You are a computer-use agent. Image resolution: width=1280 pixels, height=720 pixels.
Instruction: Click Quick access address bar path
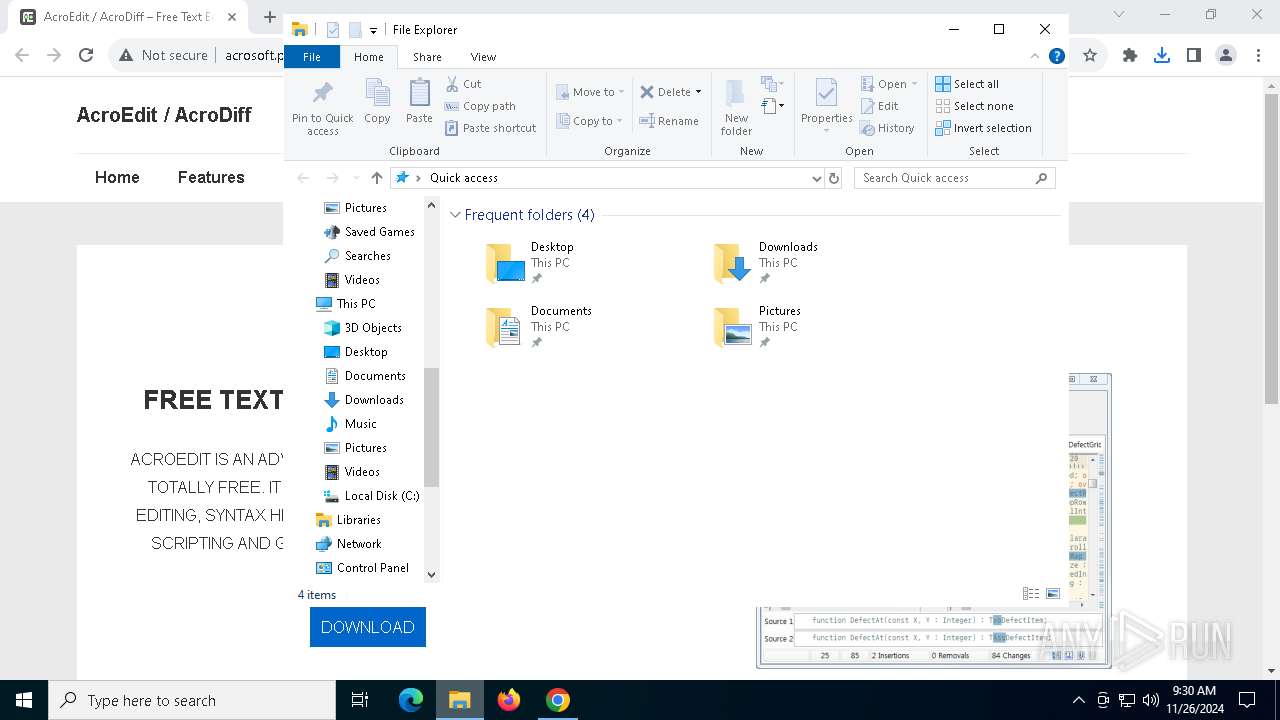[464, 178]
